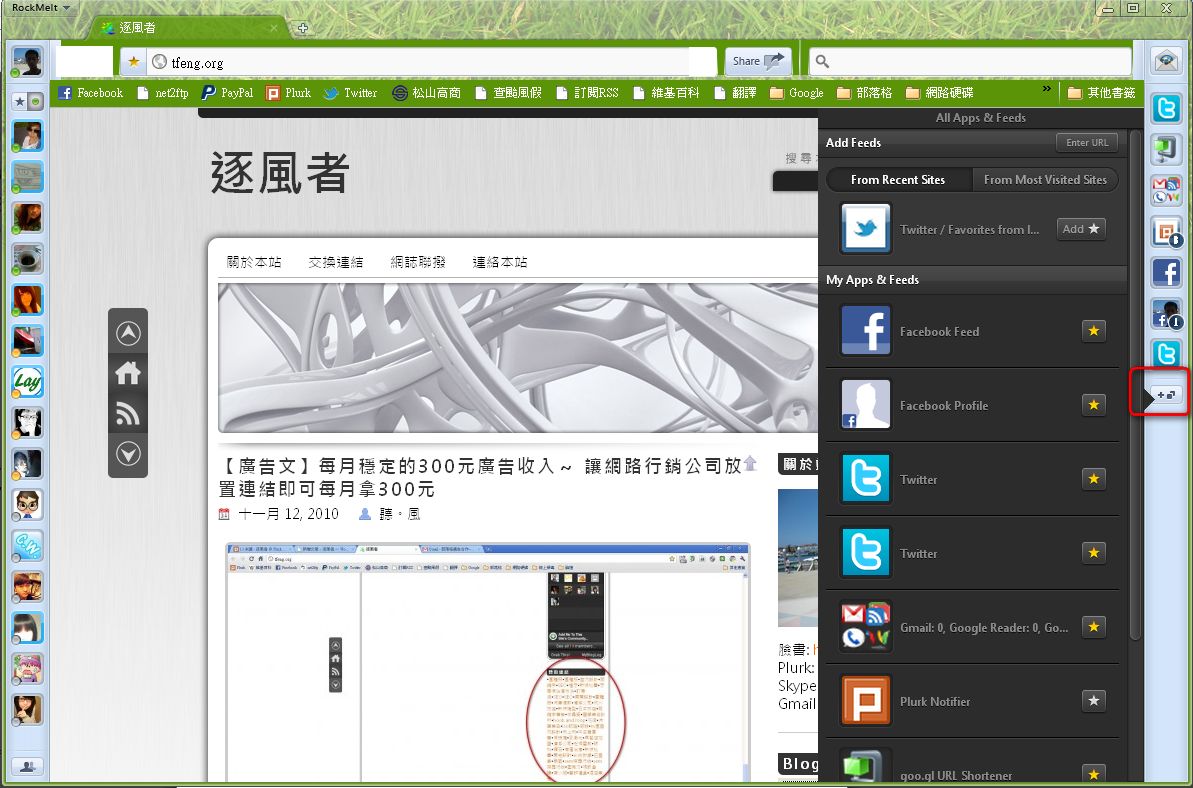The image size is (1193, 788).
Task: Toggle the online friends green dot filter
Action: 35,101
